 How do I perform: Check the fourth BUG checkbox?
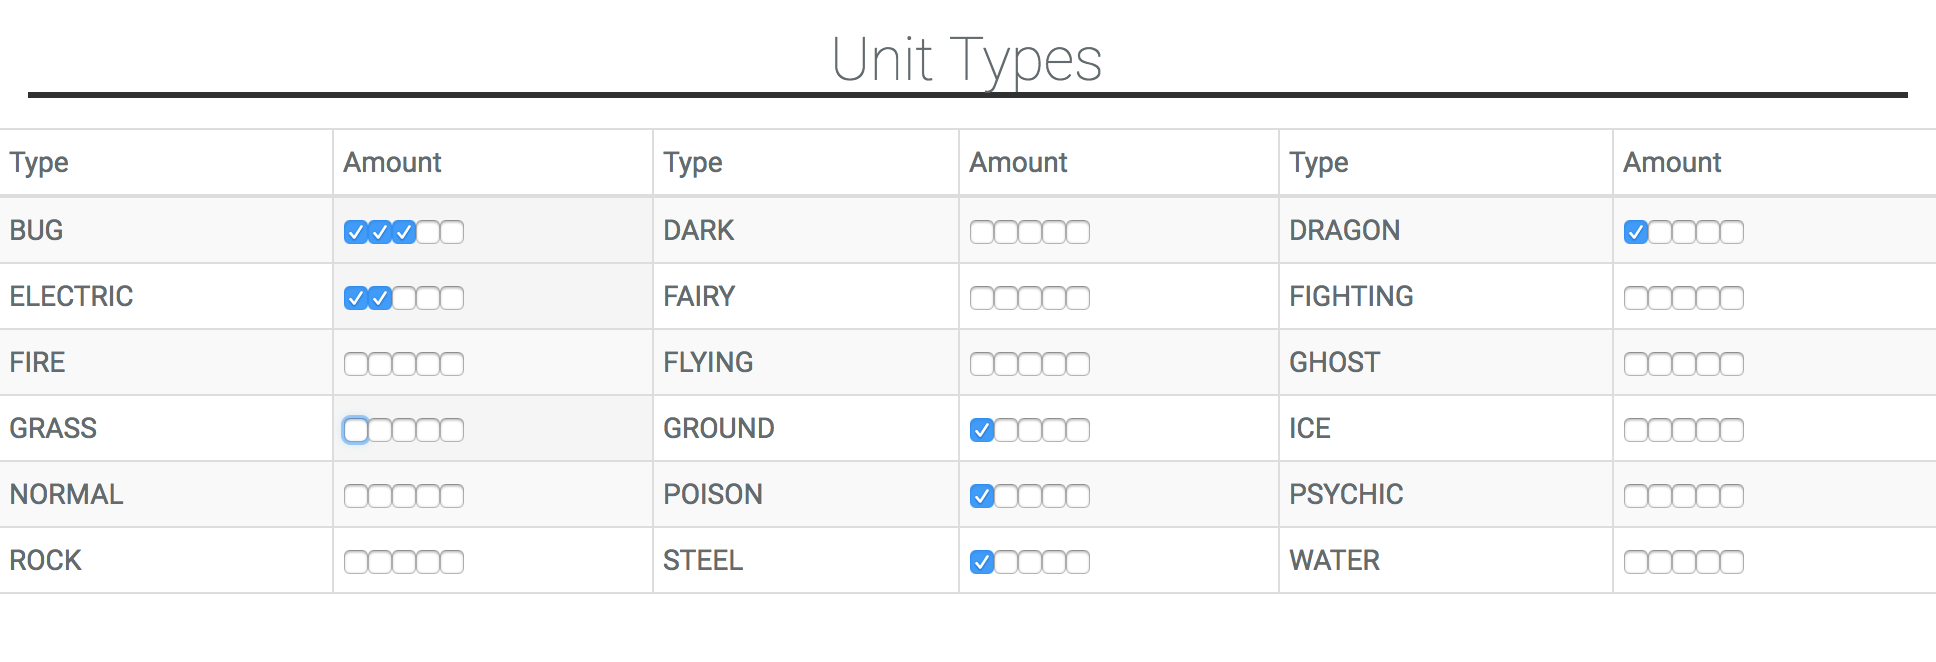pos(428,232)
